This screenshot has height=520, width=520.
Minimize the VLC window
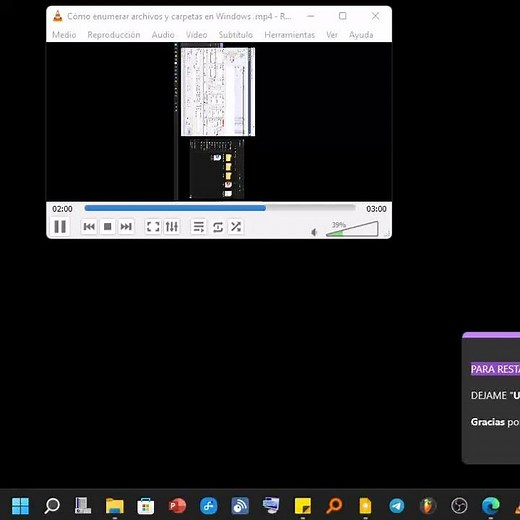click(x=310, y=16)
